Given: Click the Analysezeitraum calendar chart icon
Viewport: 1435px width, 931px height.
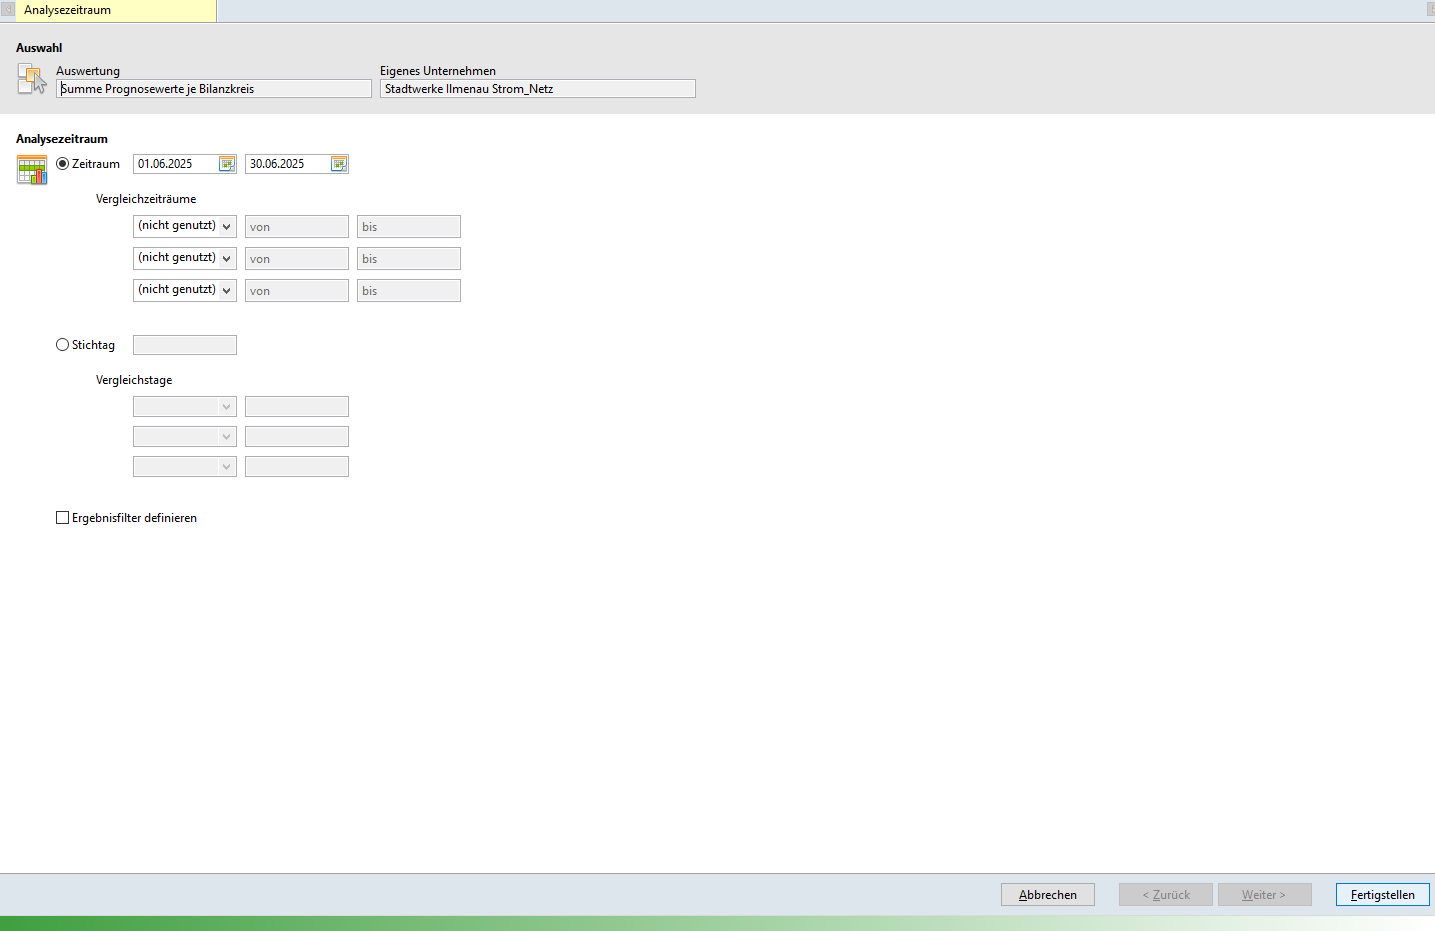Looking at the screenshot, I should [32, 170].
